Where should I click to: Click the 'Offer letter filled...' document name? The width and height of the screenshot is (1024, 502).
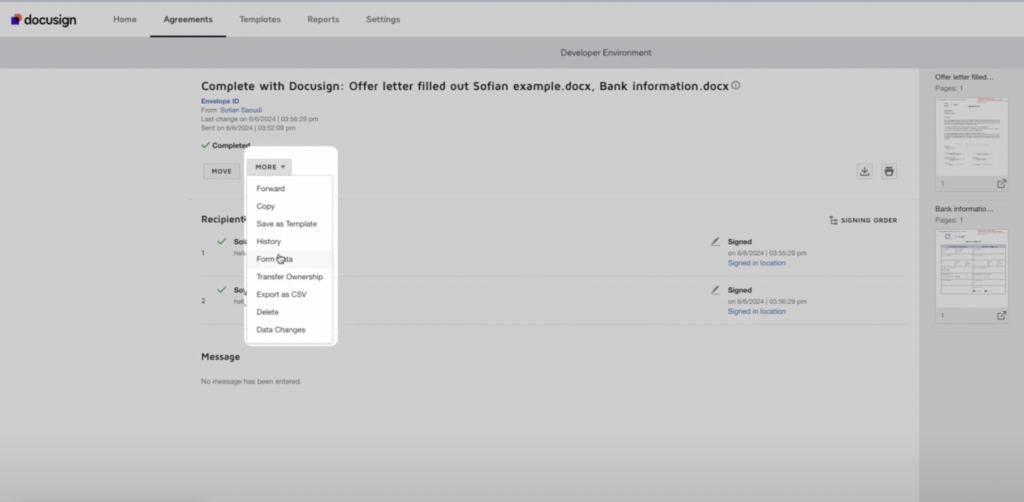[x=964, y=77]
